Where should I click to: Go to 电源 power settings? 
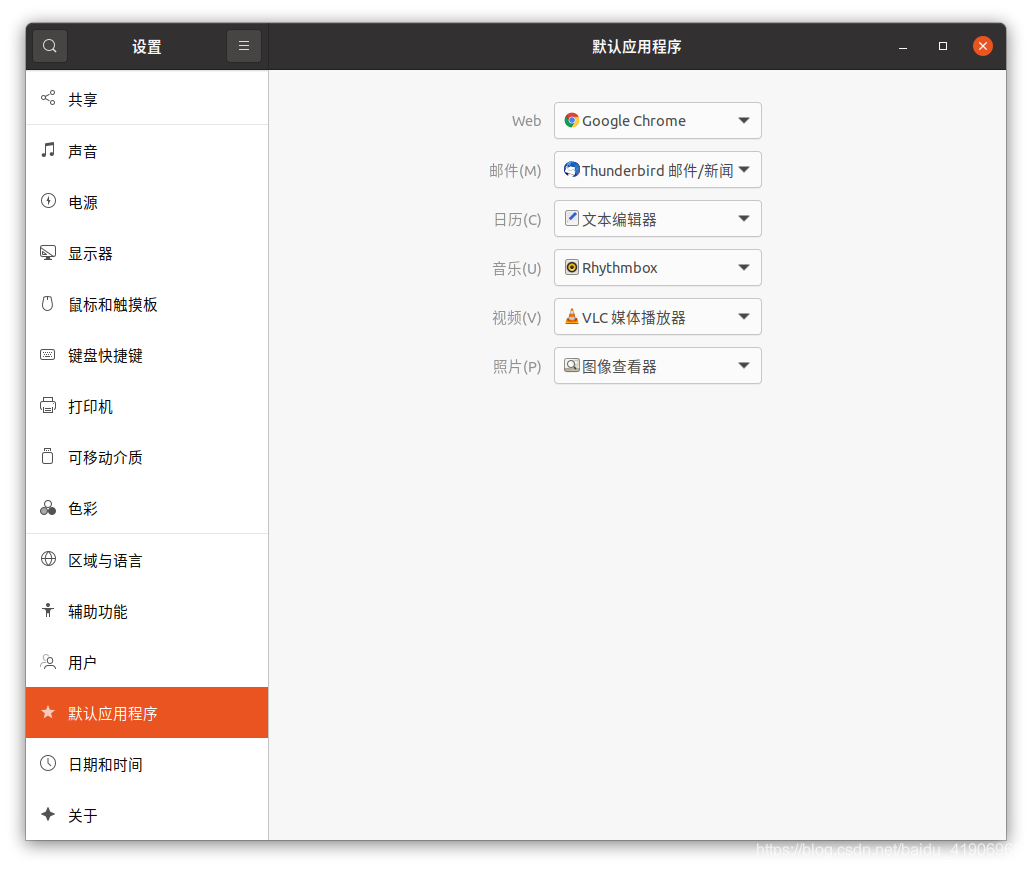[147, 202]
